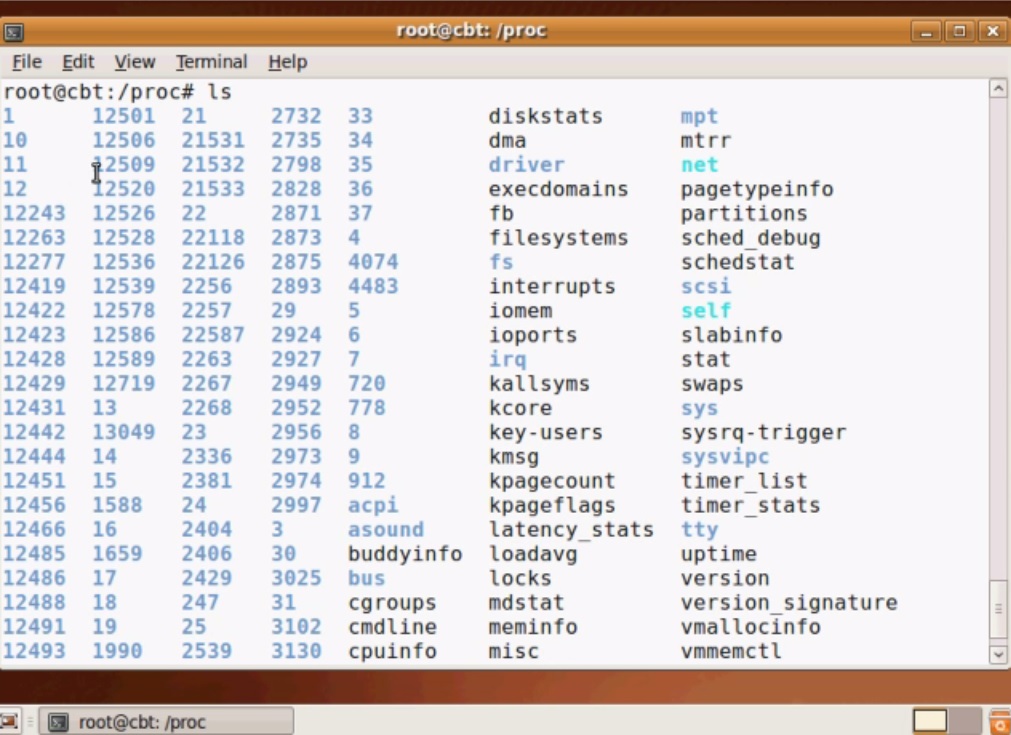Click the window title bar text
Image resolution: width=1011 pixels, height=735 pixels.
[x=471, y=30]
